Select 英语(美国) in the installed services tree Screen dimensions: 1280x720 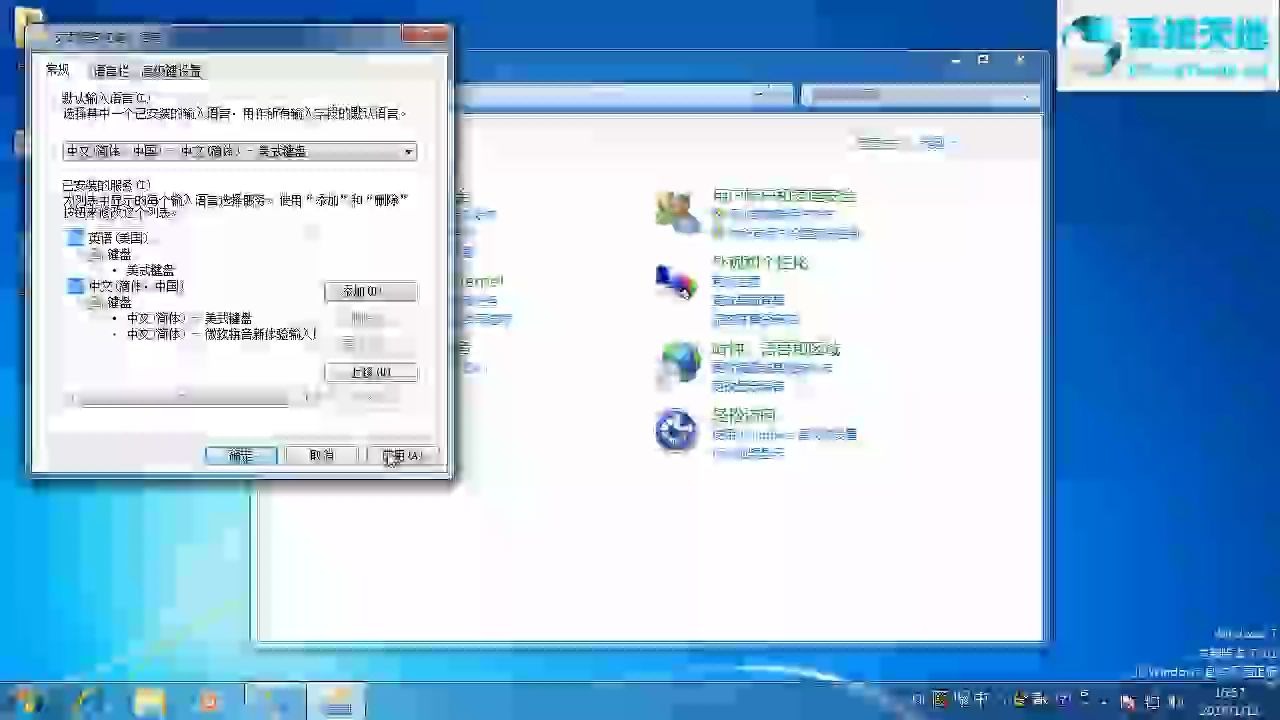118,238
